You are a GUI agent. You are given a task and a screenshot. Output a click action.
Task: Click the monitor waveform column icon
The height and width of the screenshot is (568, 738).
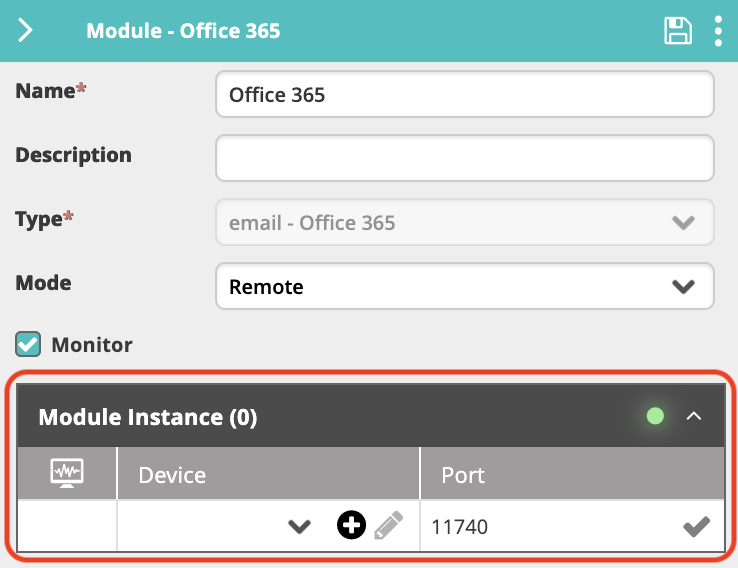(67, 473)
